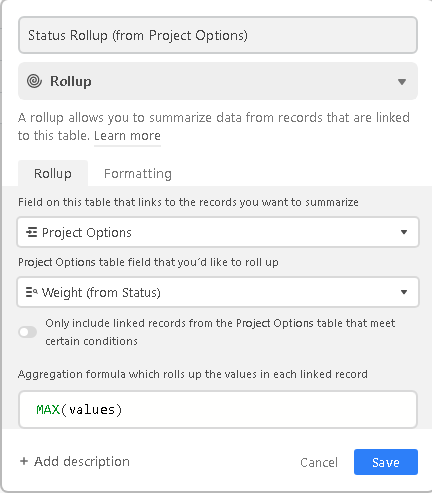Expand the Weight (from Status) dropdown arrow
This screenshot has width=432, height=493.
pos(404,292)
